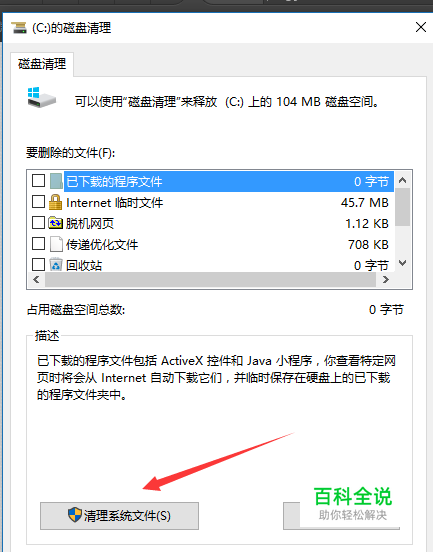Click the file list scroll-up arrow
The width and height of the screenshot is (433, 552).
pos(402,181)
